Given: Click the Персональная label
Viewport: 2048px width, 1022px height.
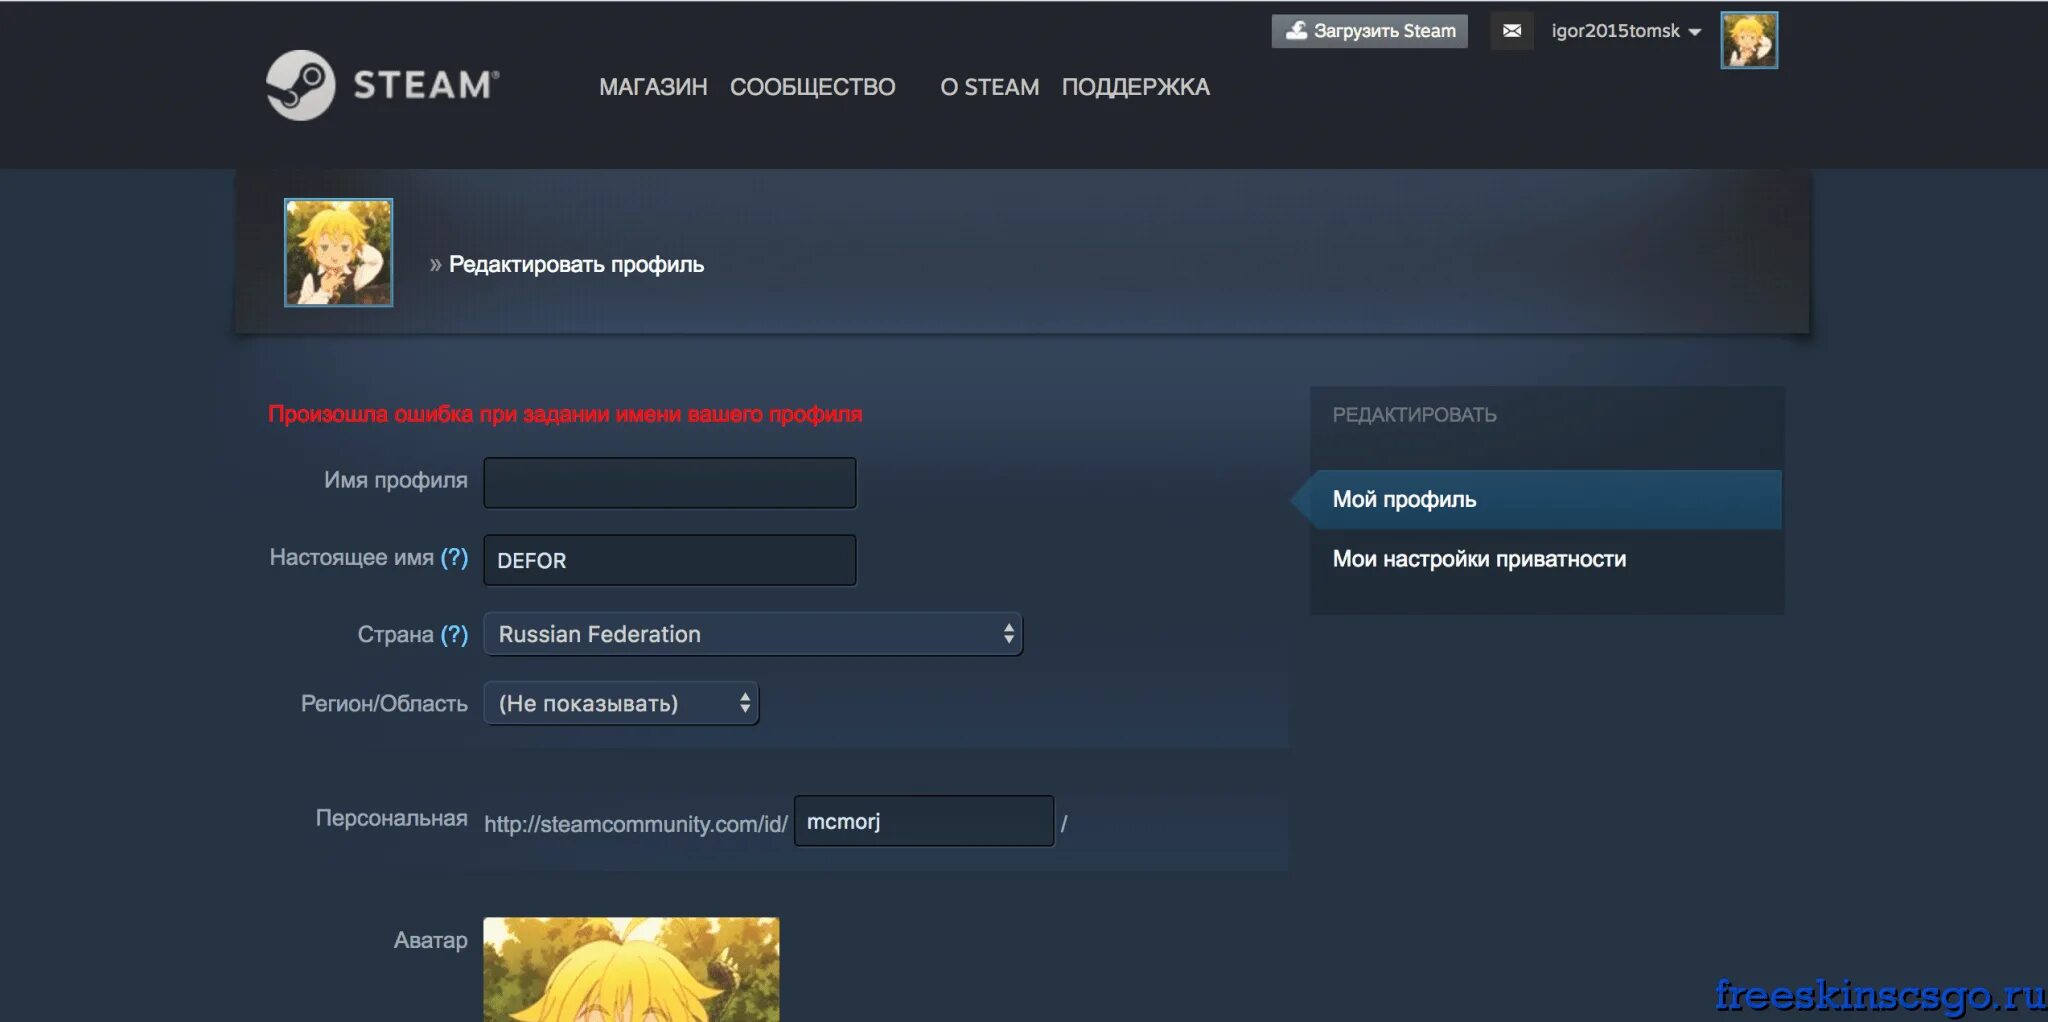Looking at the screenshot, I should click(x=391, y=818).
